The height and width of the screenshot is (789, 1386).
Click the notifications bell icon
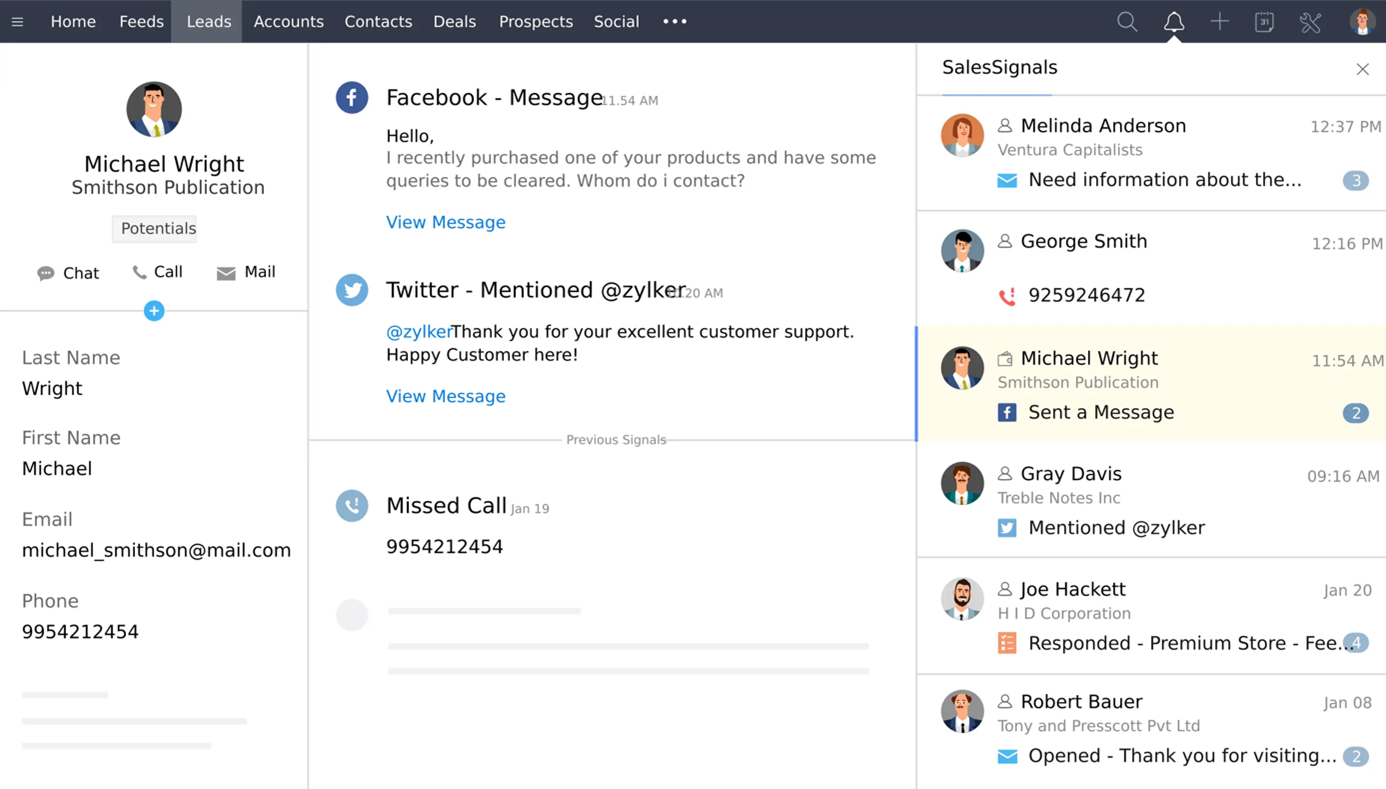pyautogui.click(x=1174, y=21)
